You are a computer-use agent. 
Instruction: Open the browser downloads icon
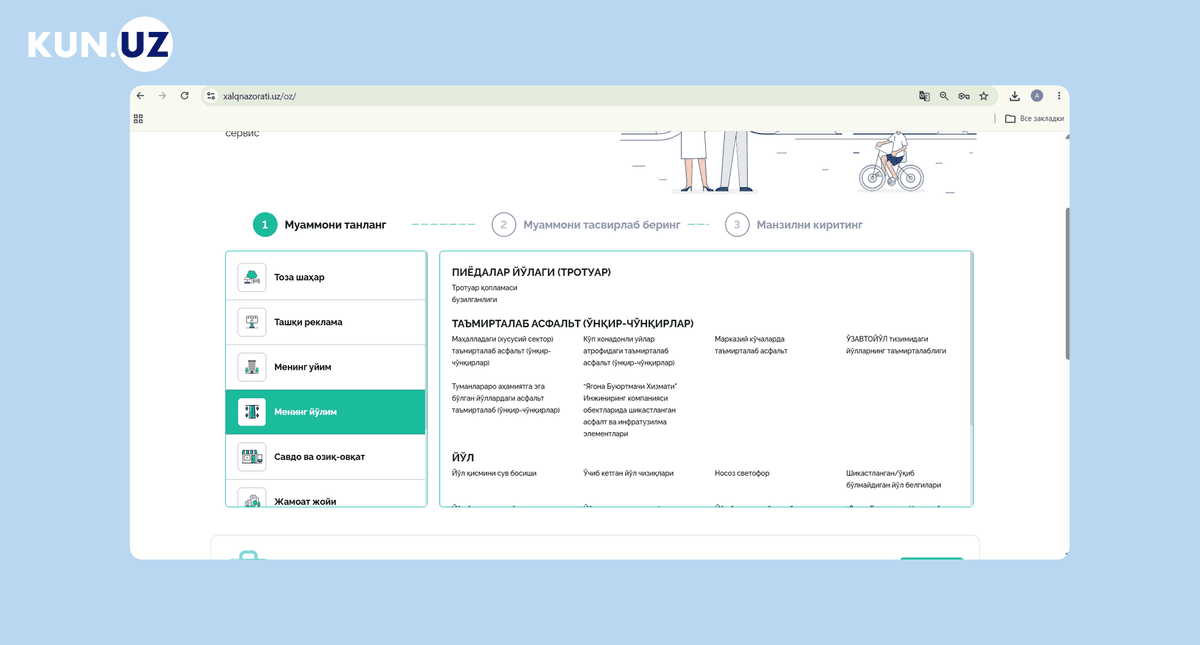(1014, 96)
